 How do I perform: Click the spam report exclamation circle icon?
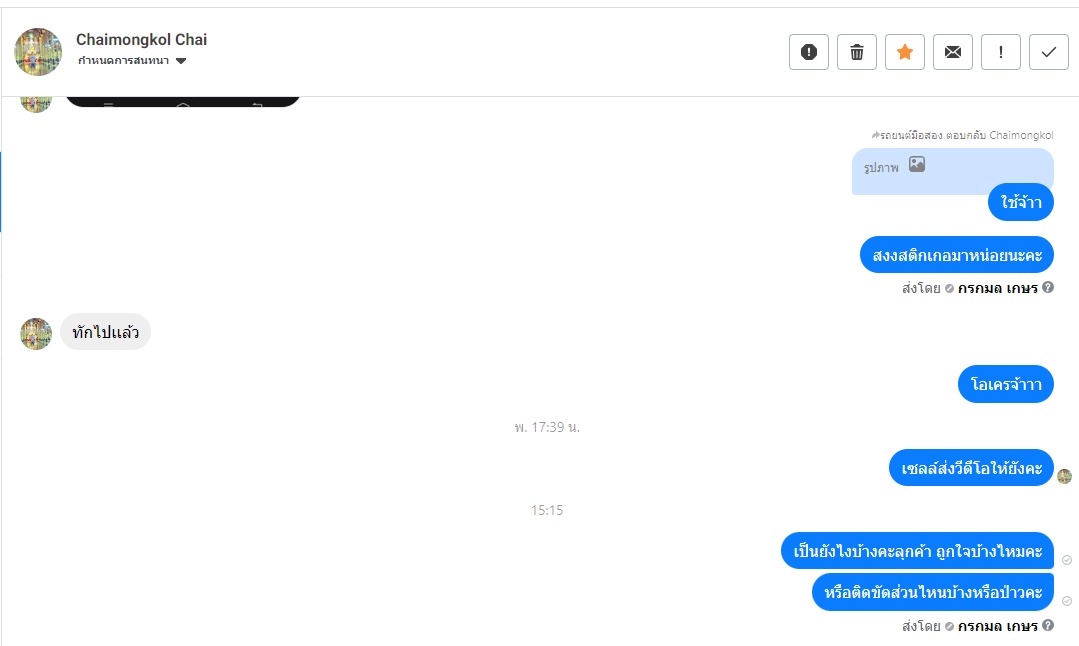point(809,52)
